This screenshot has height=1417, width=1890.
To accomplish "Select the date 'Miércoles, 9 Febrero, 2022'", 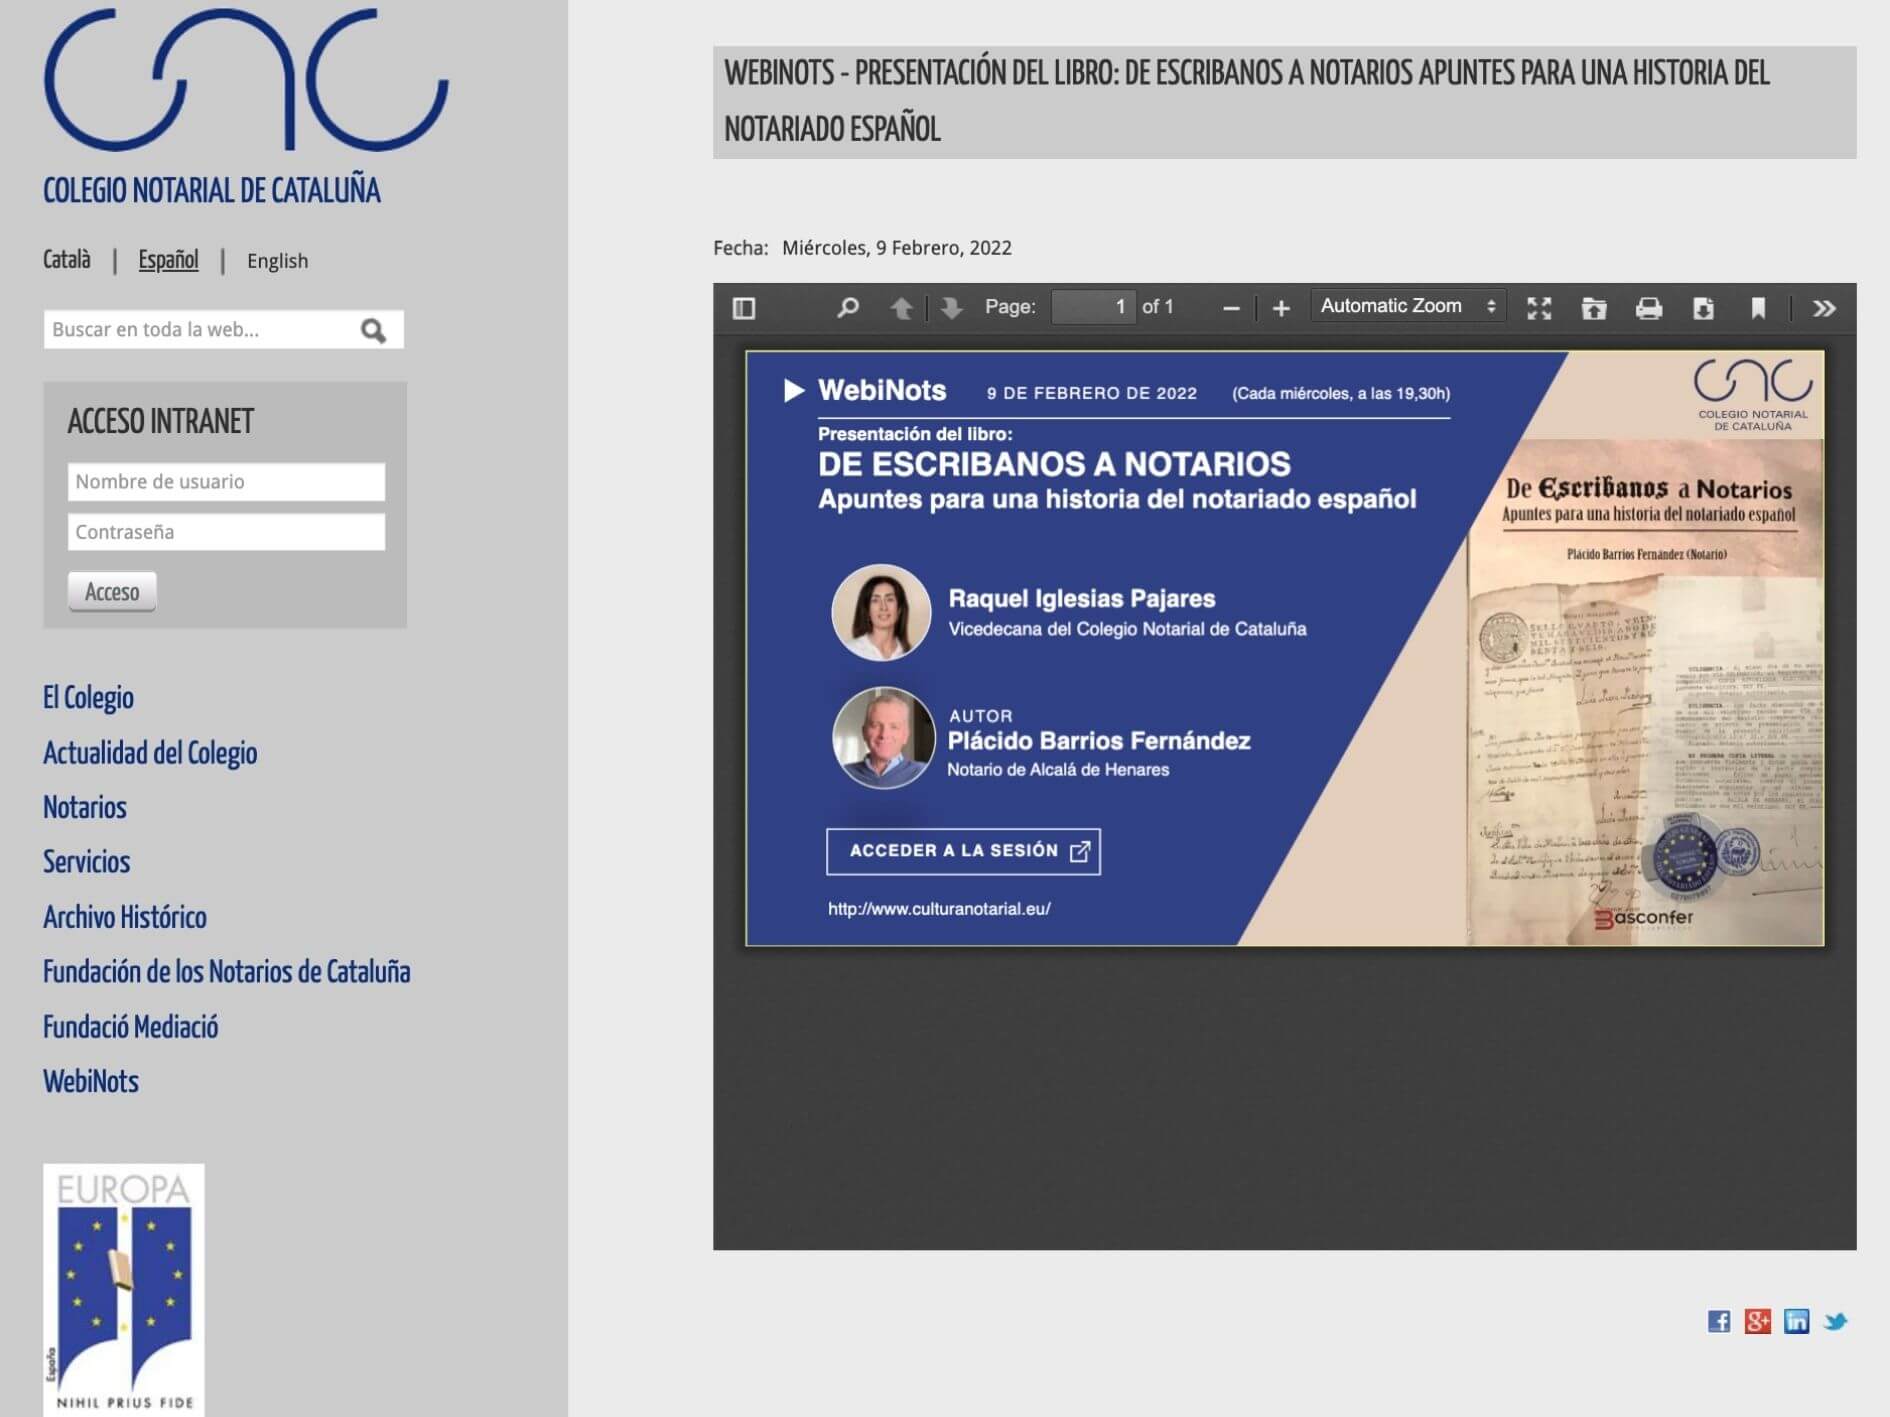I will (897, 248).
